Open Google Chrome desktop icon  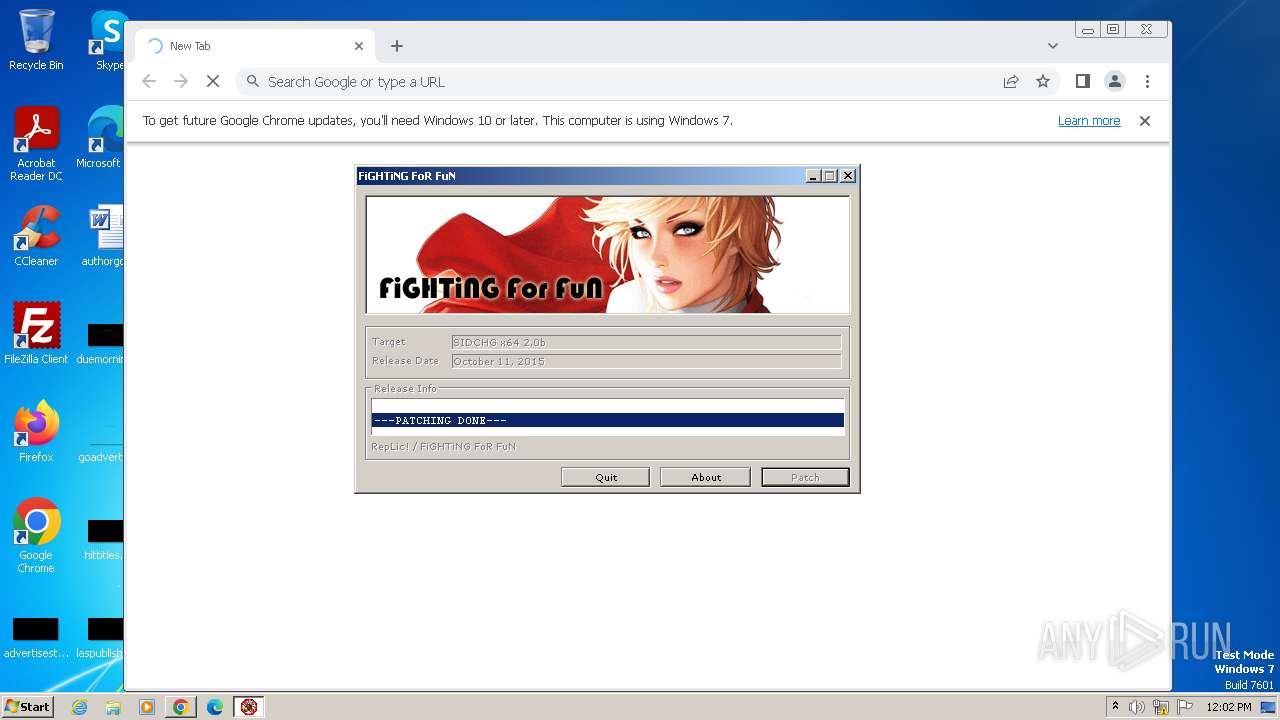tap(36, 535)
